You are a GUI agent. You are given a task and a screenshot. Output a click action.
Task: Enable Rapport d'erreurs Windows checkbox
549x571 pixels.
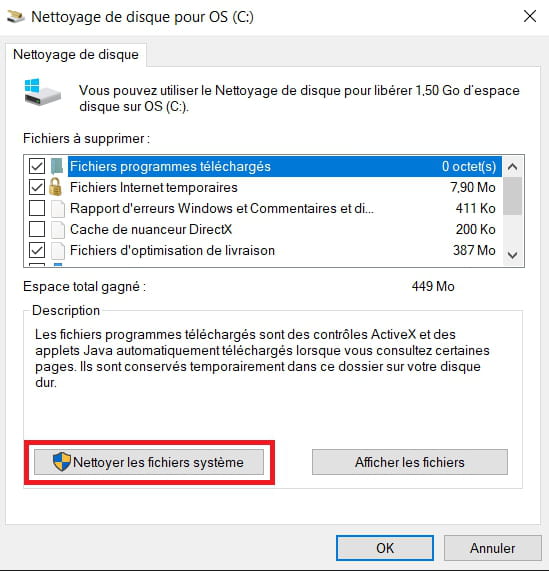point(37,208)
